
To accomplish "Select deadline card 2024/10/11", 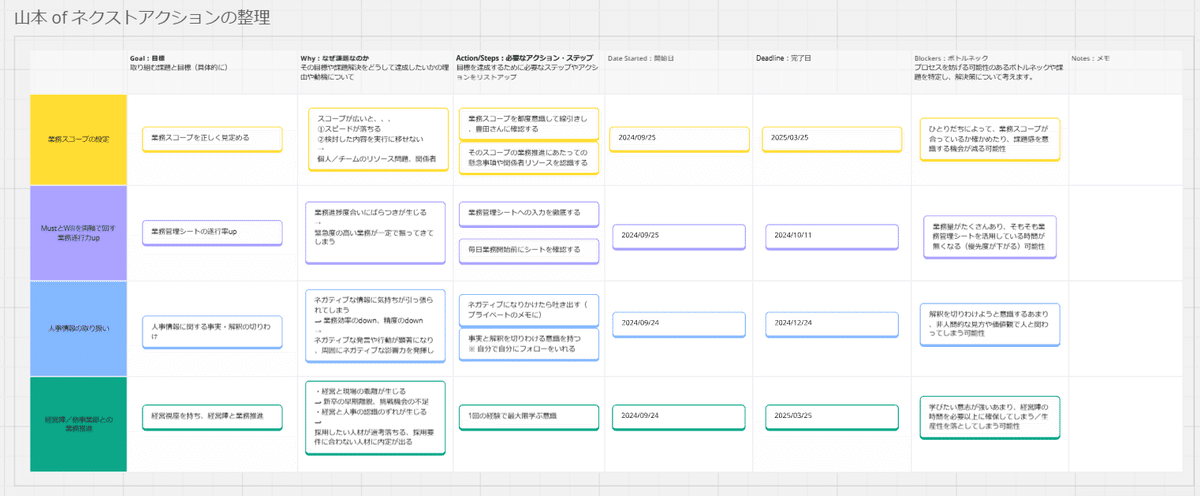I will click(831, 236).
